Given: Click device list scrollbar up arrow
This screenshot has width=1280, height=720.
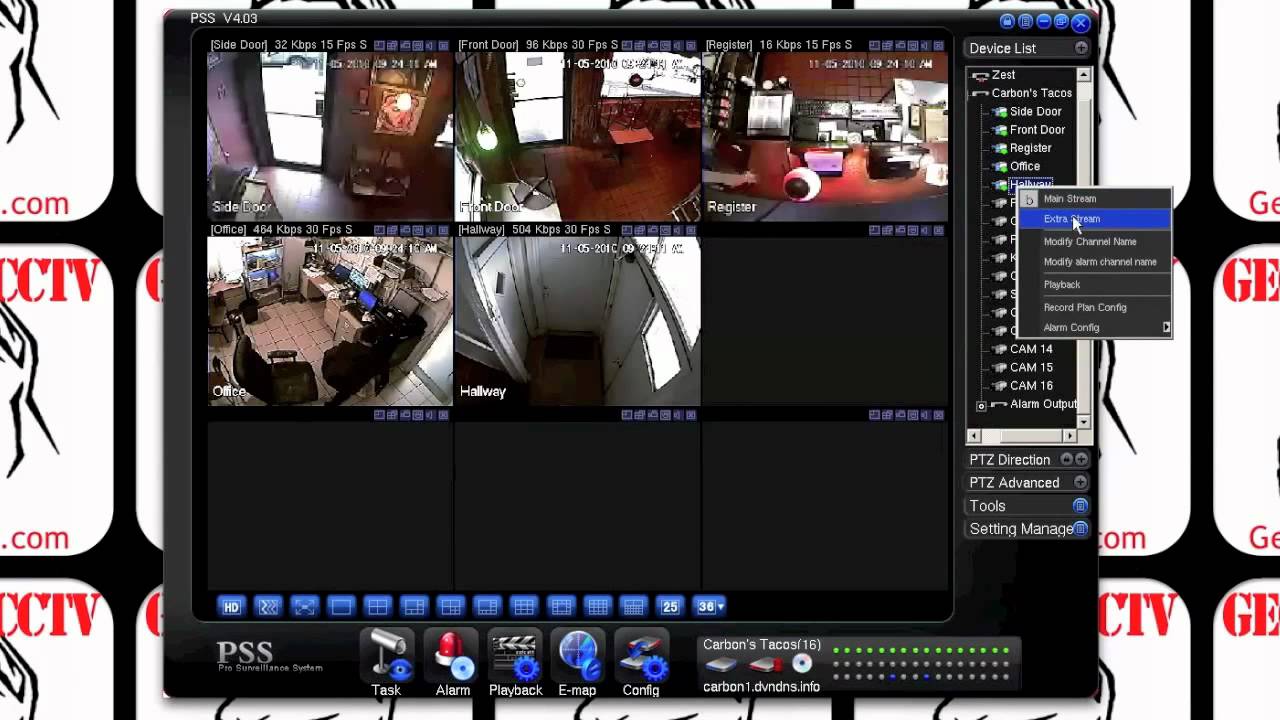Looking at the screenshot, I should [x=1084, y=75].
